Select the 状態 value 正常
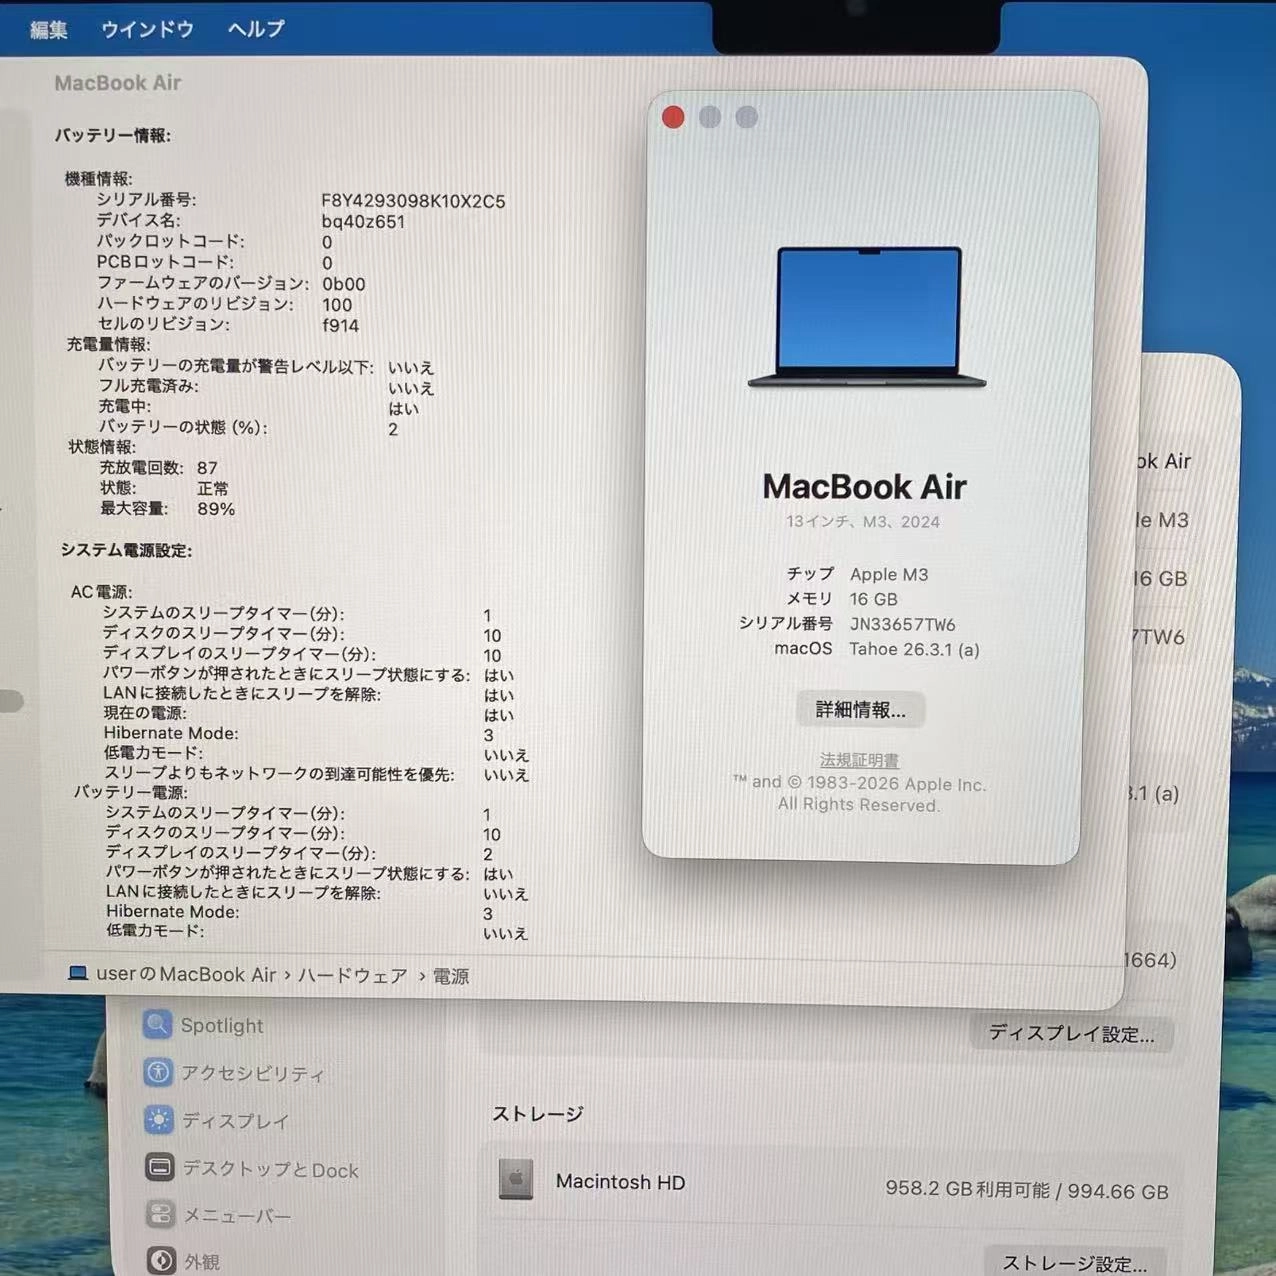1276x1276 pixels. [x=213, y=488]
